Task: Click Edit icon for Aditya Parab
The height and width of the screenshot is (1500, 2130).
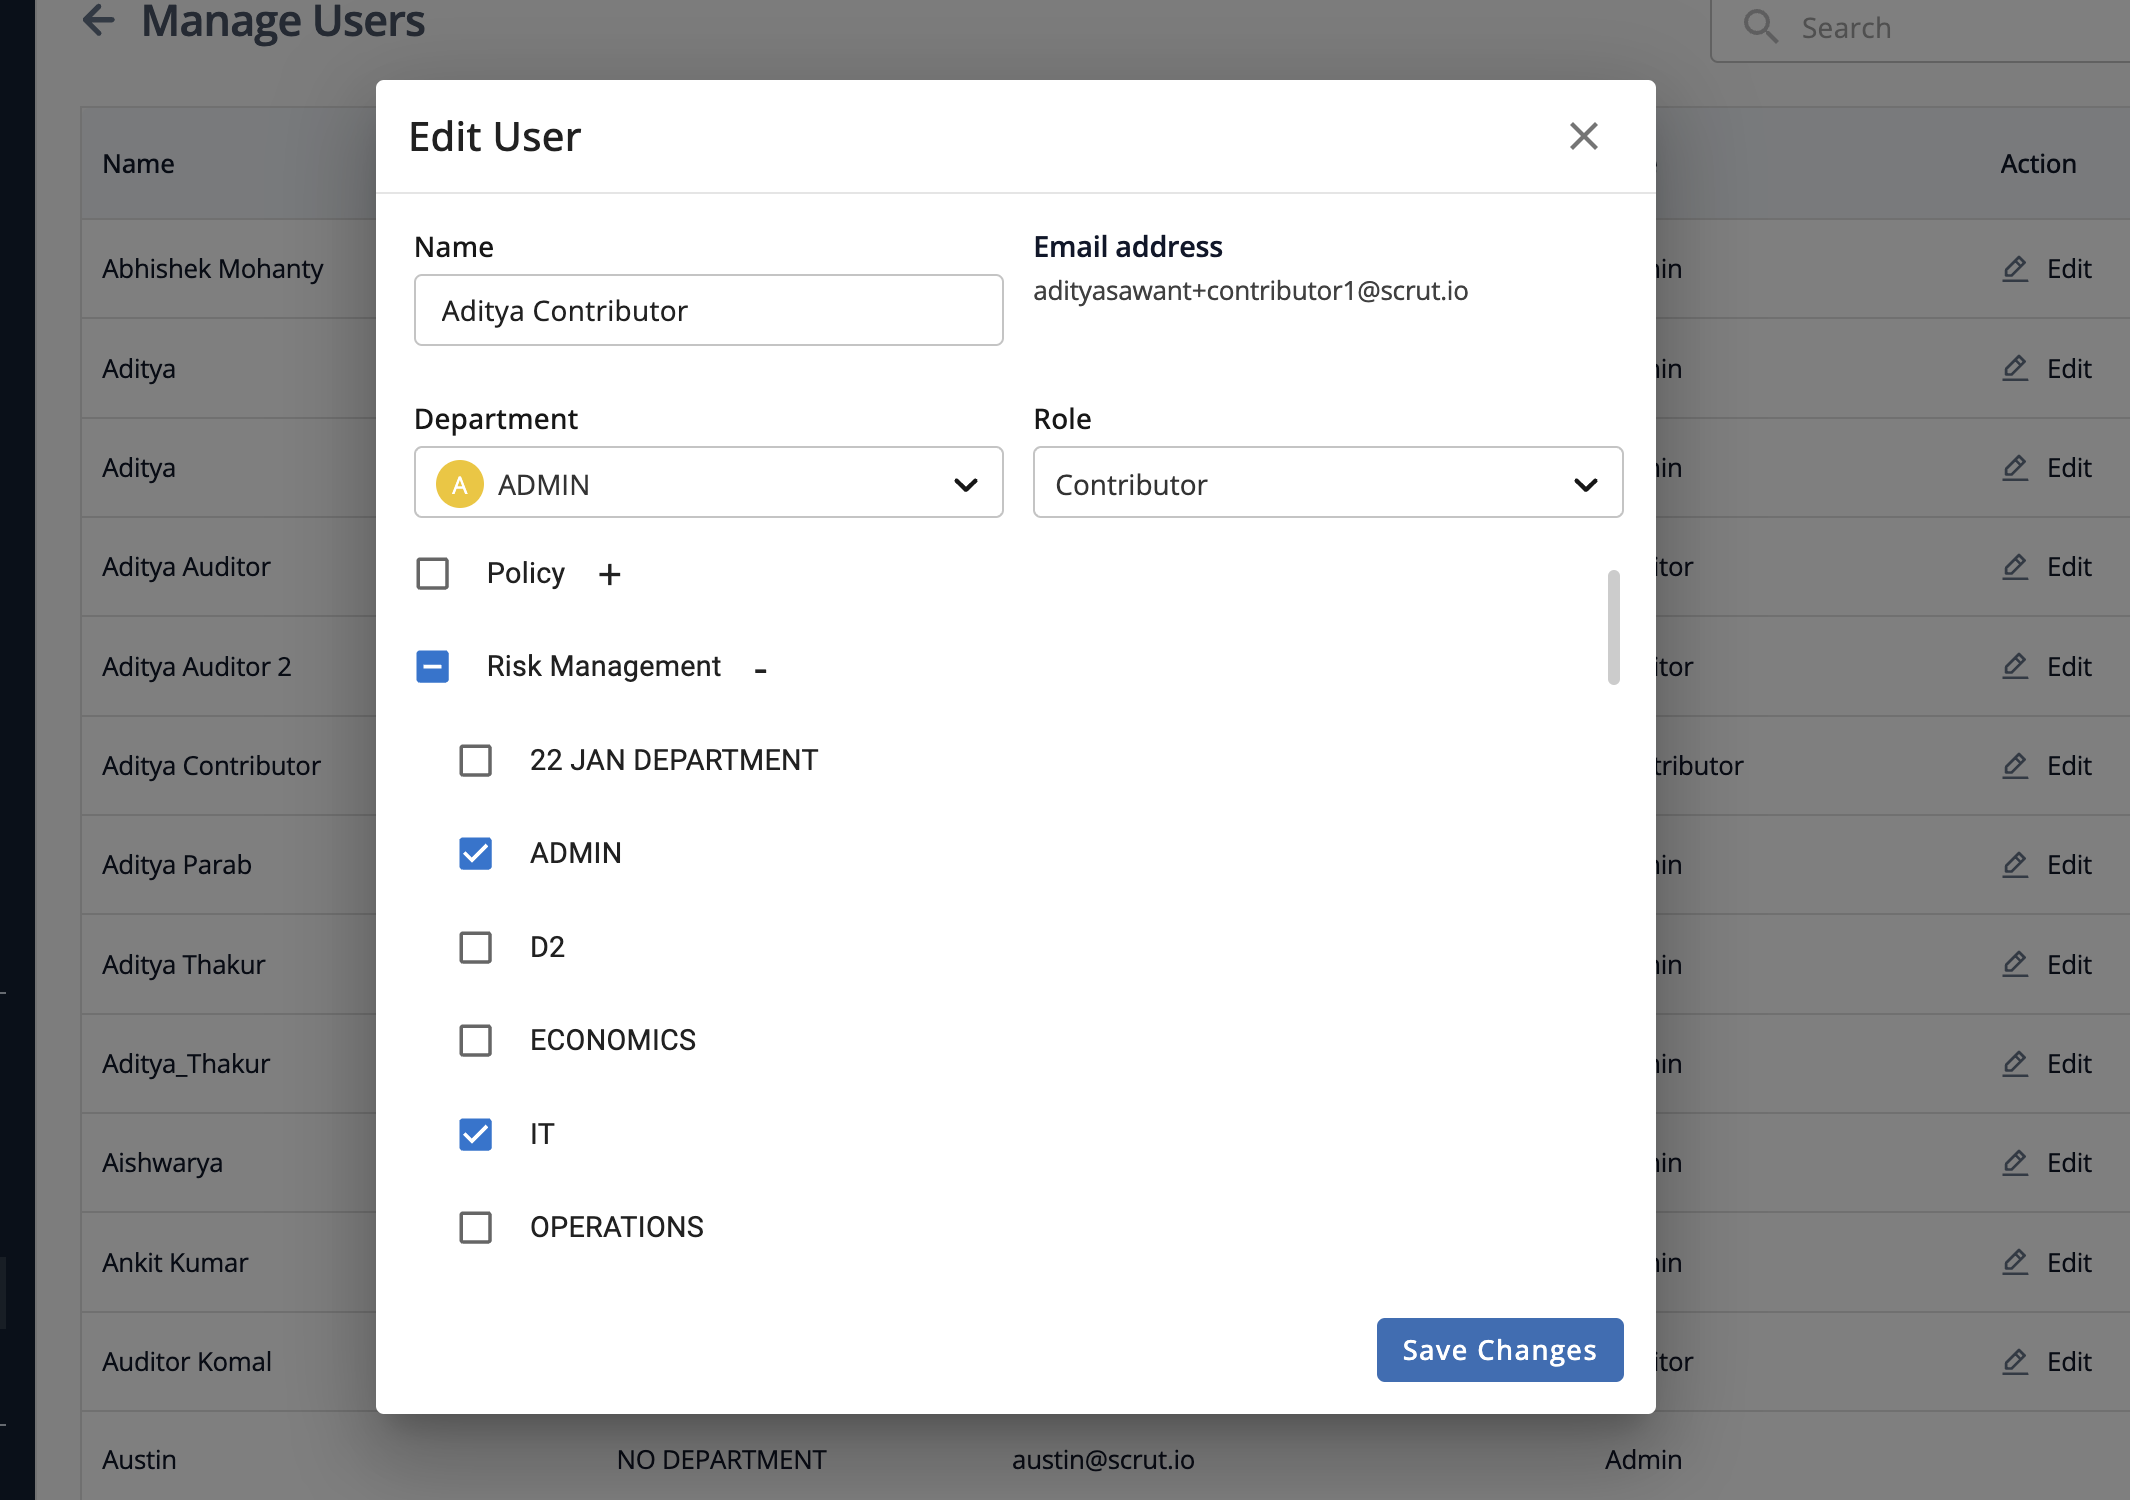Action: point(2015,864)
